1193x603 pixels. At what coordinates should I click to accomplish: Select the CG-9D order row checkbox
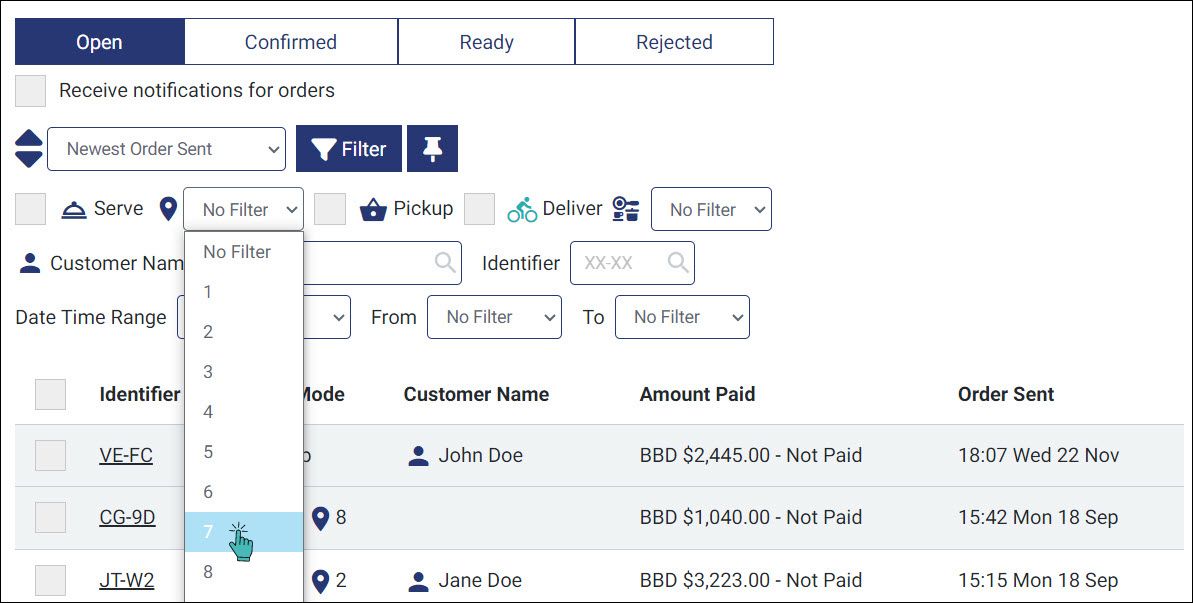pyautogui.click(x=50, y=518)
